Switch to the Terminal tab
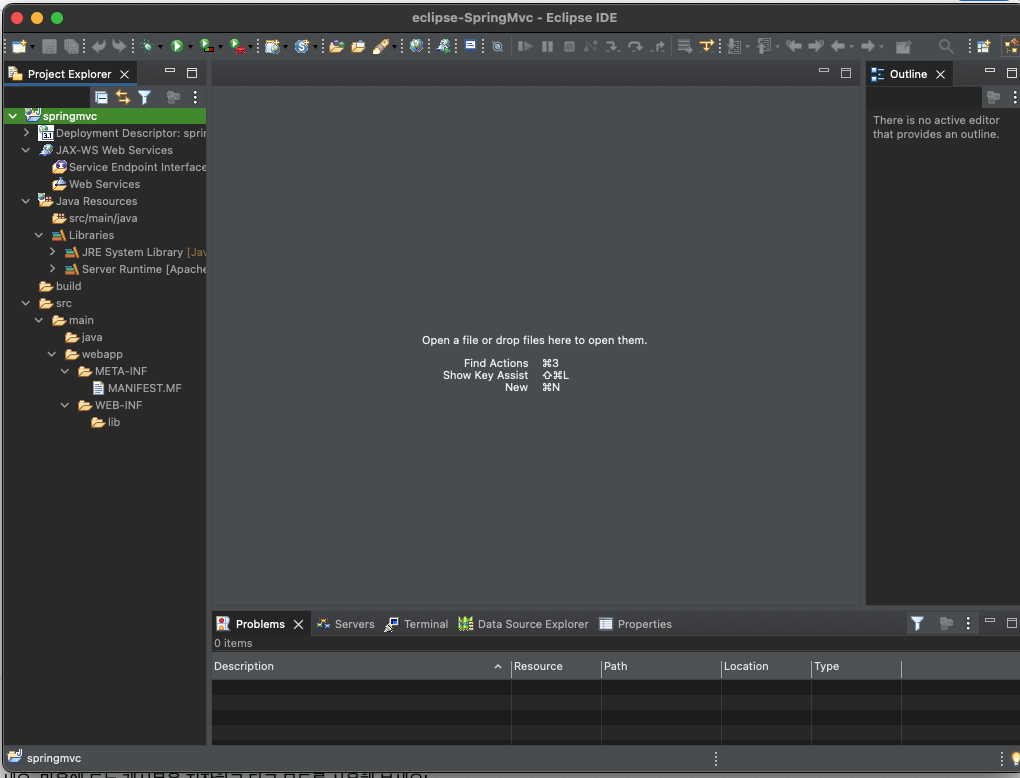Image resolution: width=1020 pixels, height=778 pixels. (x=416, y=624)
